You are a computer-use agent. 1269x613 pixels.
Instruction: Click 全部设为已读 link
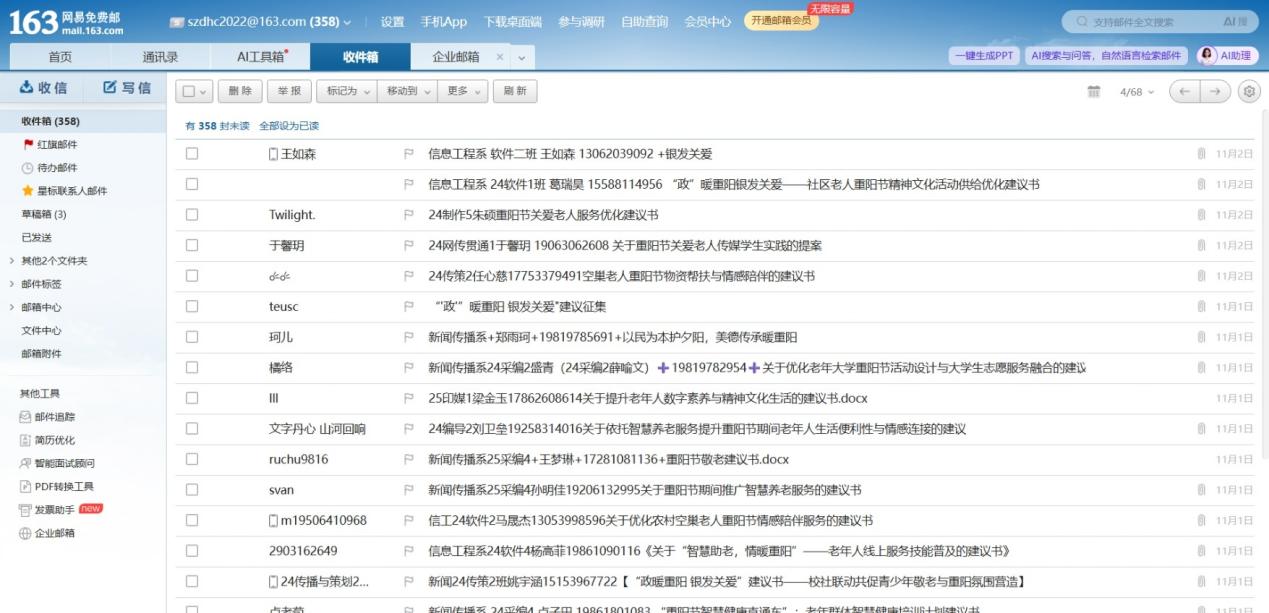tap(289, 126)
